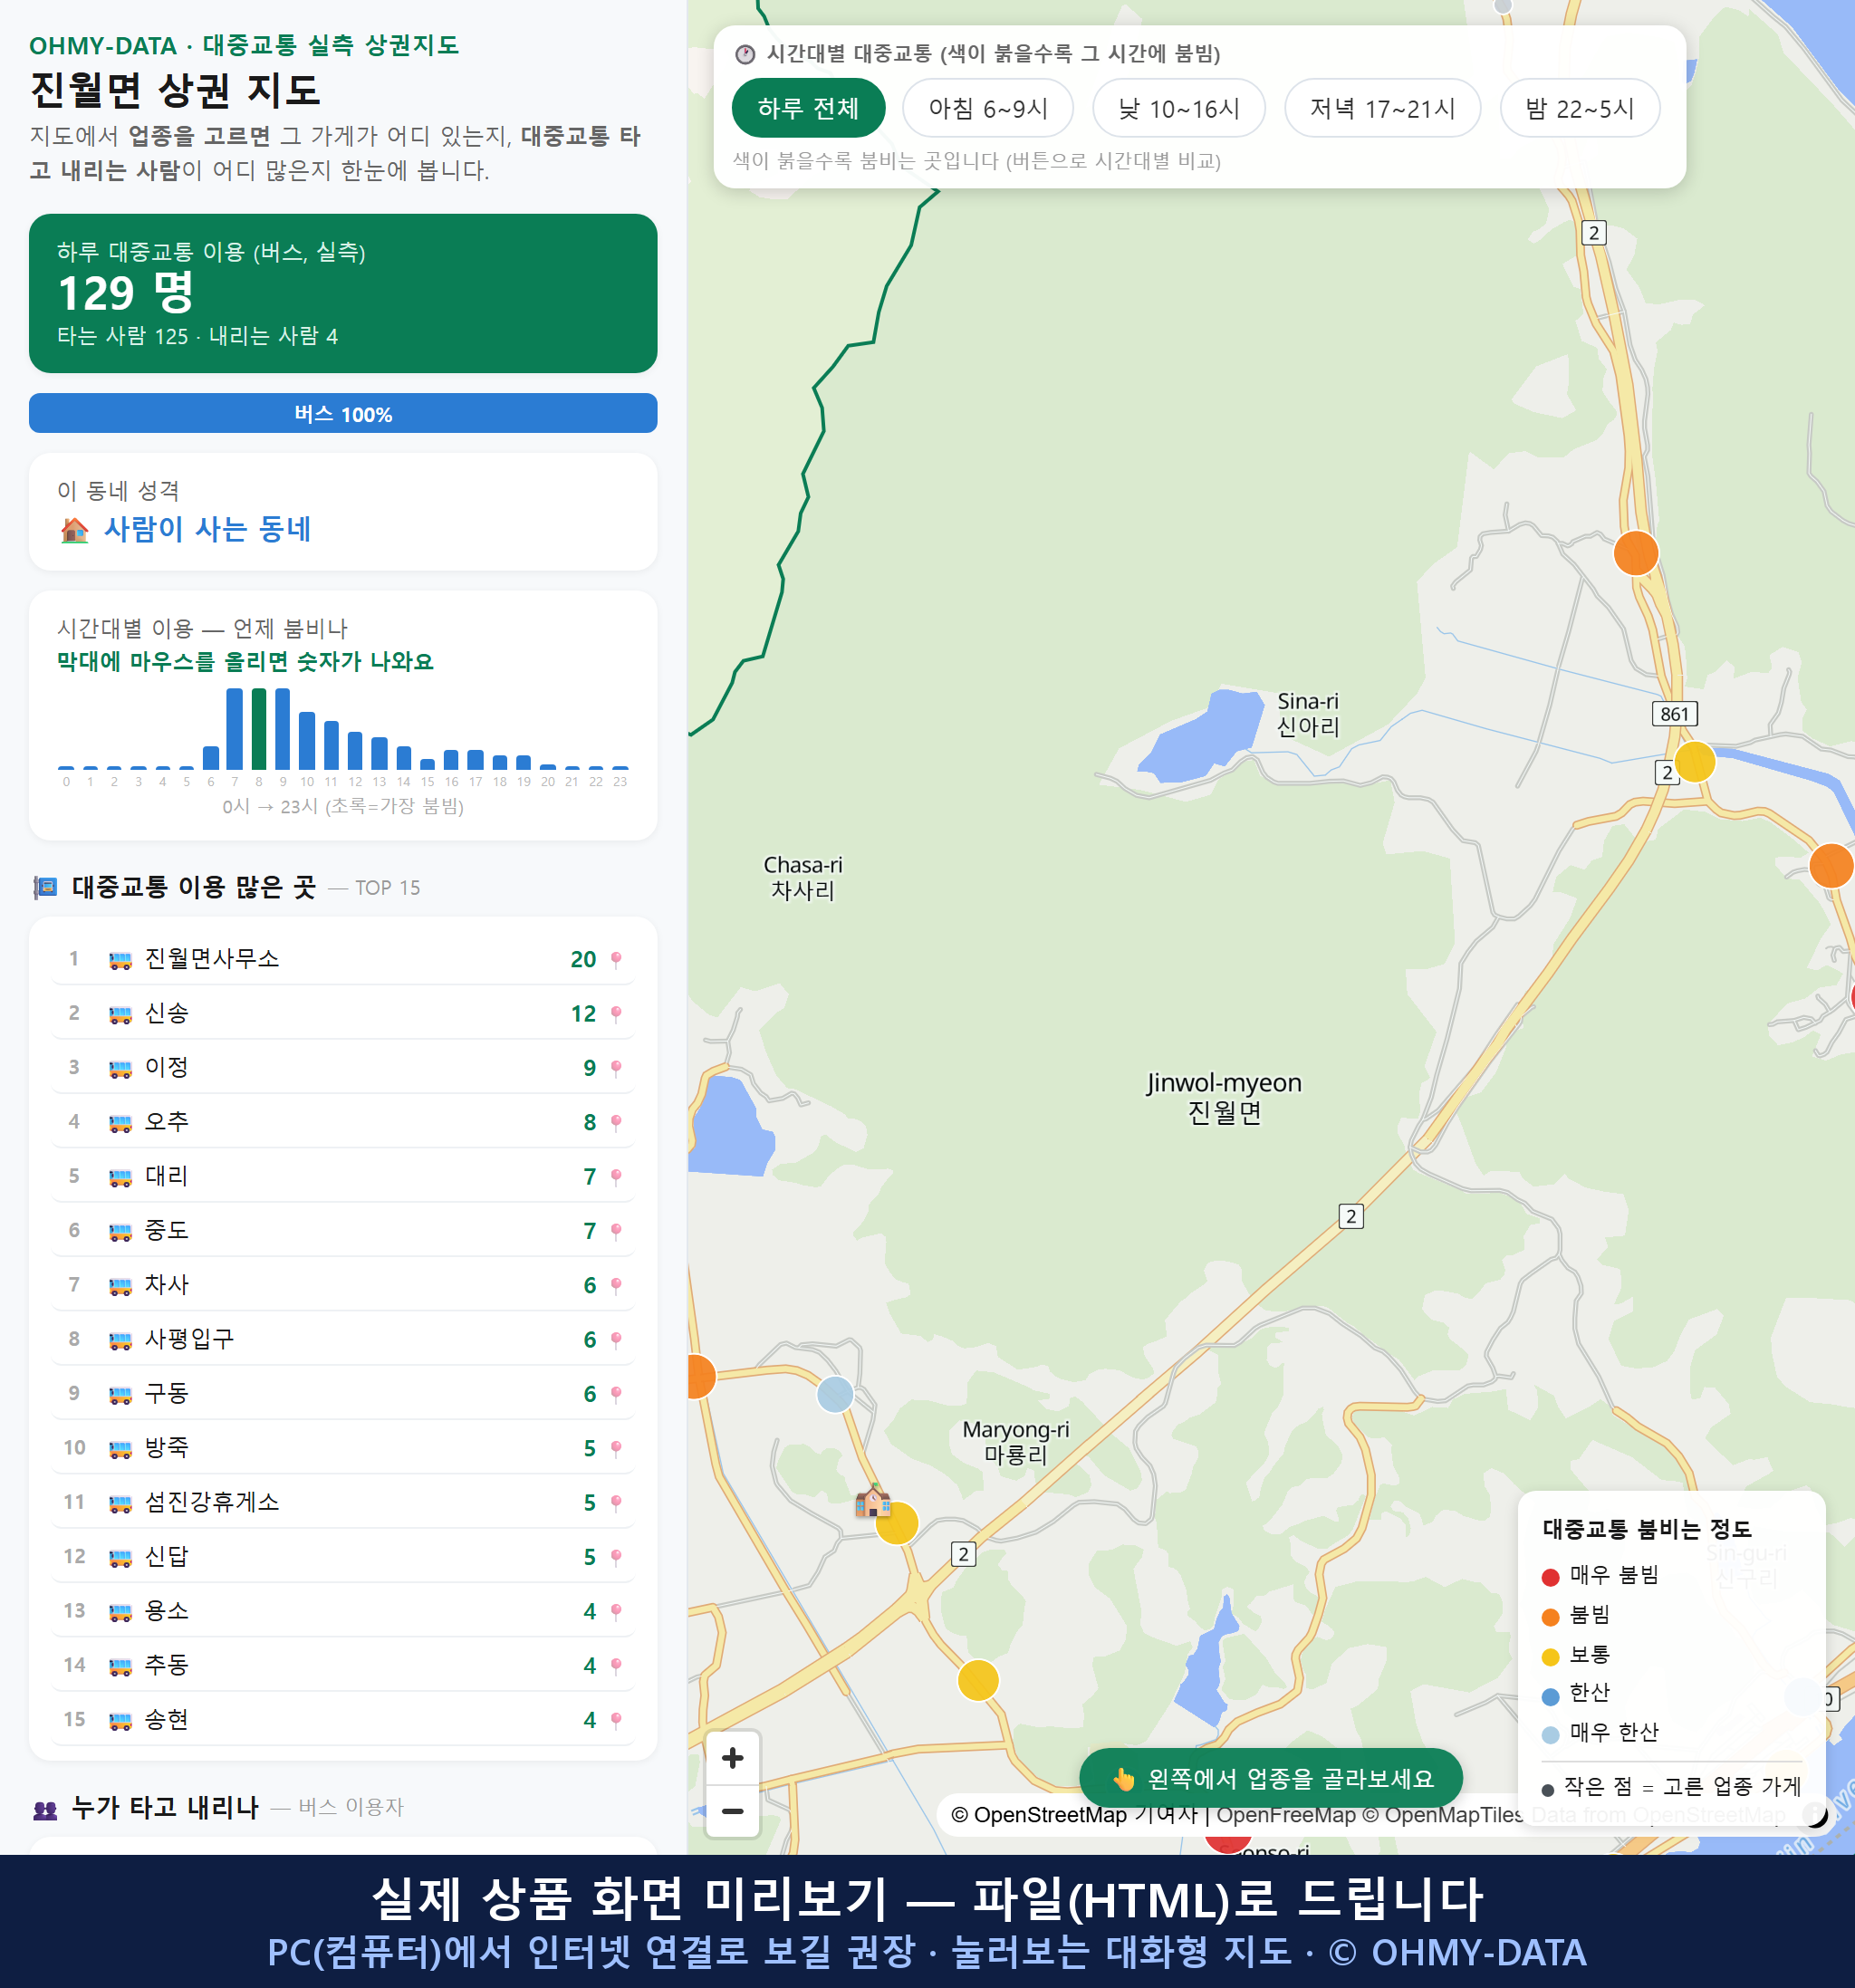Click the orange 붐빔 legend dot
Viewport: 1855px width, 1988px height.
click(x=1550, y=1617)
